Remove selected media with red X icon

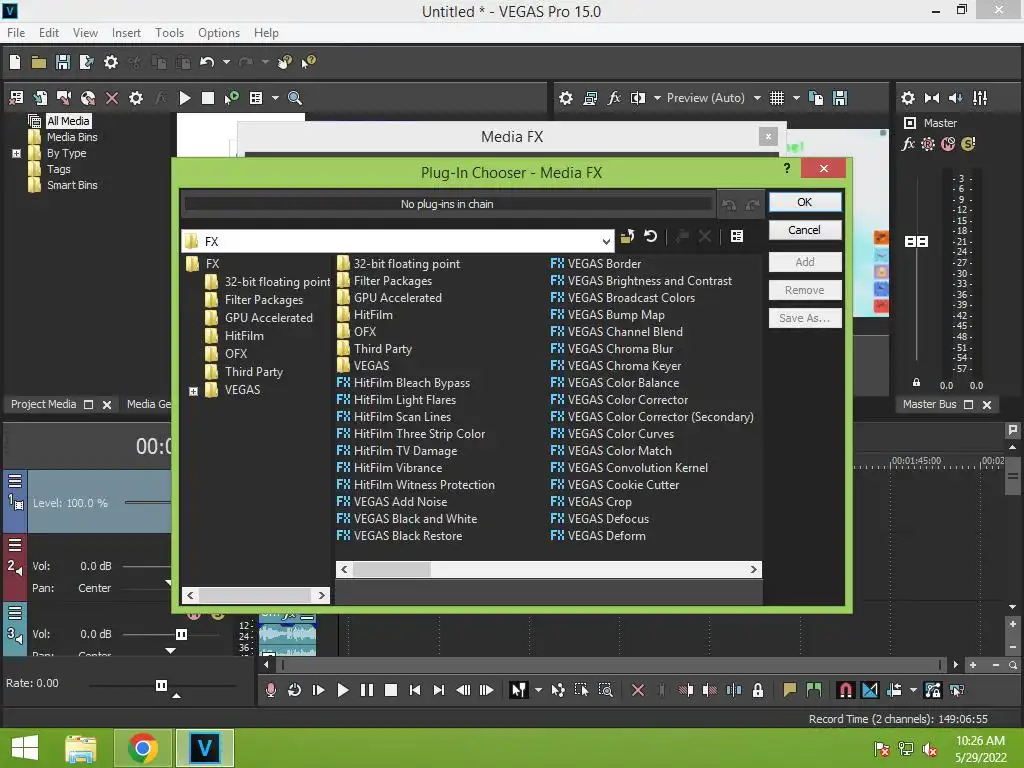coord(112,98)
